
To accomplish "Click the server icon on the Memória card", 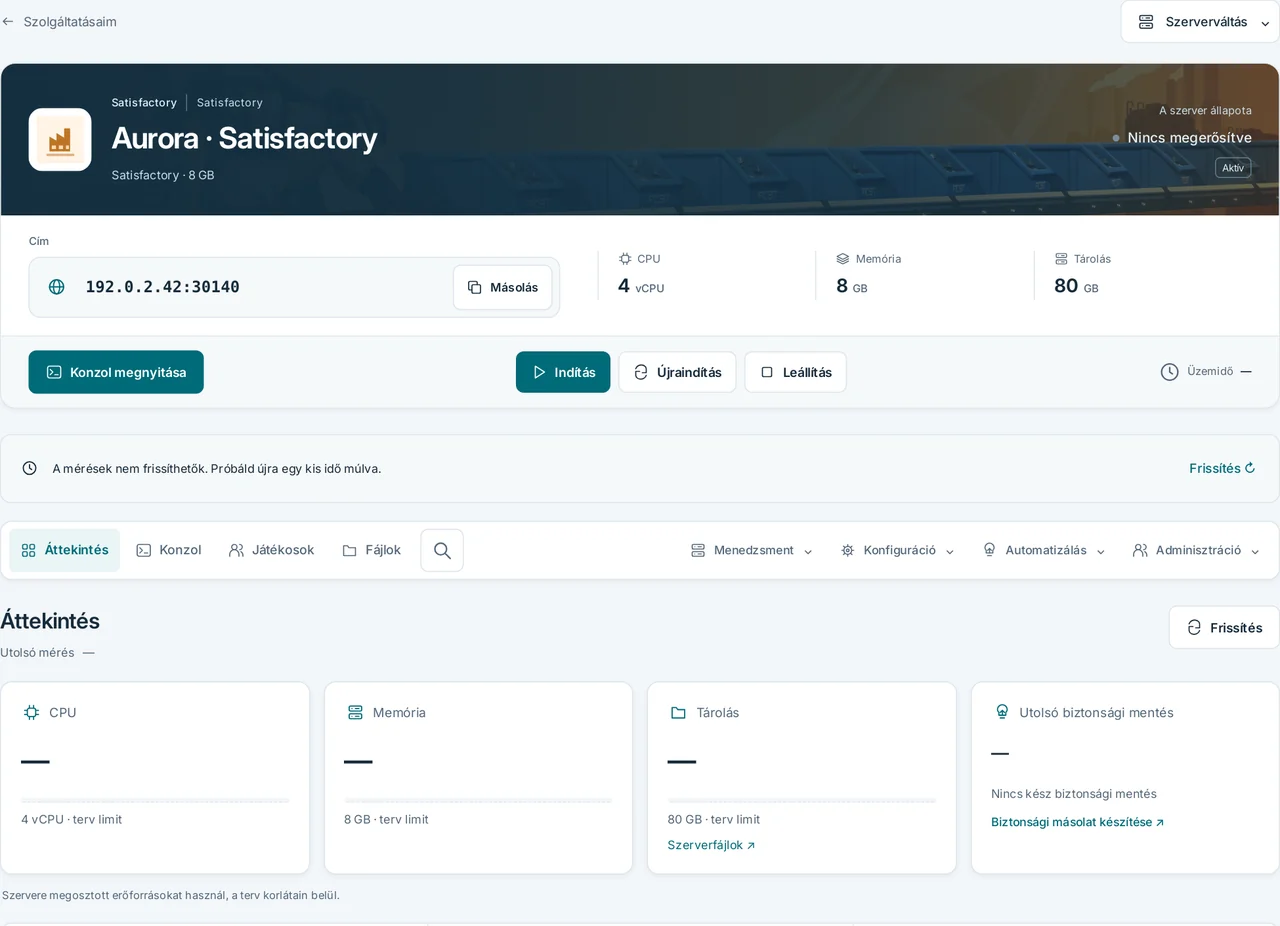I will 355,713.
